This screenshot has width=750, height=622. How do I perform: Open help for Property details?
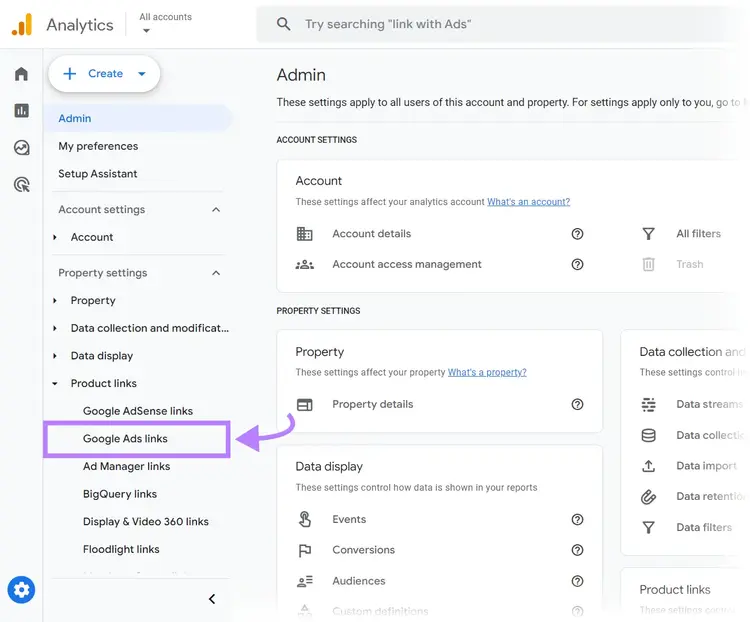(577, 404)
